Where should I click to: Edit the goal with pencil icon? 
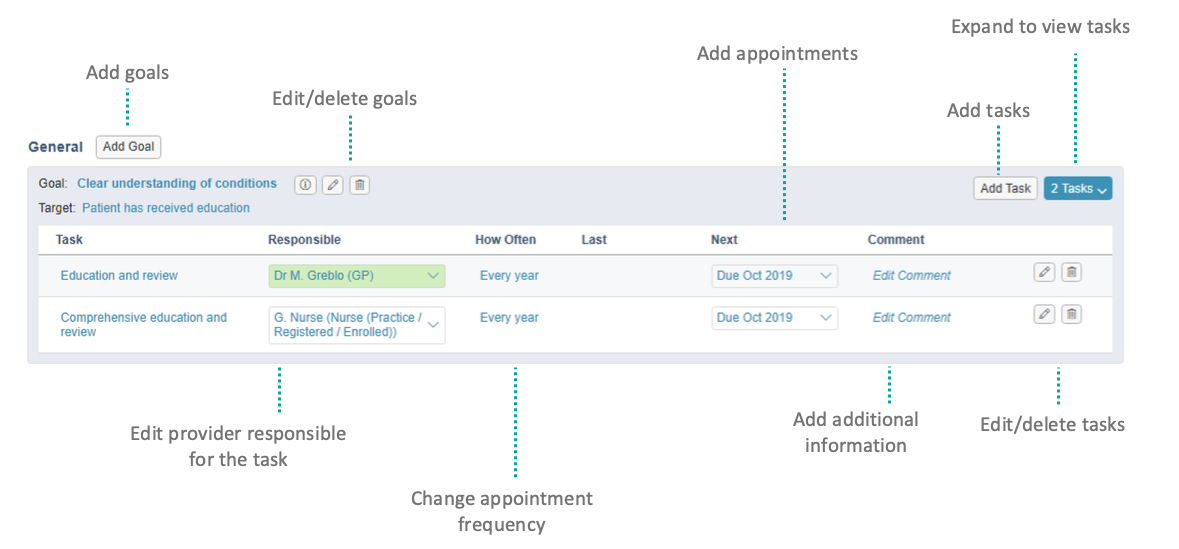[x=332, y=184]
